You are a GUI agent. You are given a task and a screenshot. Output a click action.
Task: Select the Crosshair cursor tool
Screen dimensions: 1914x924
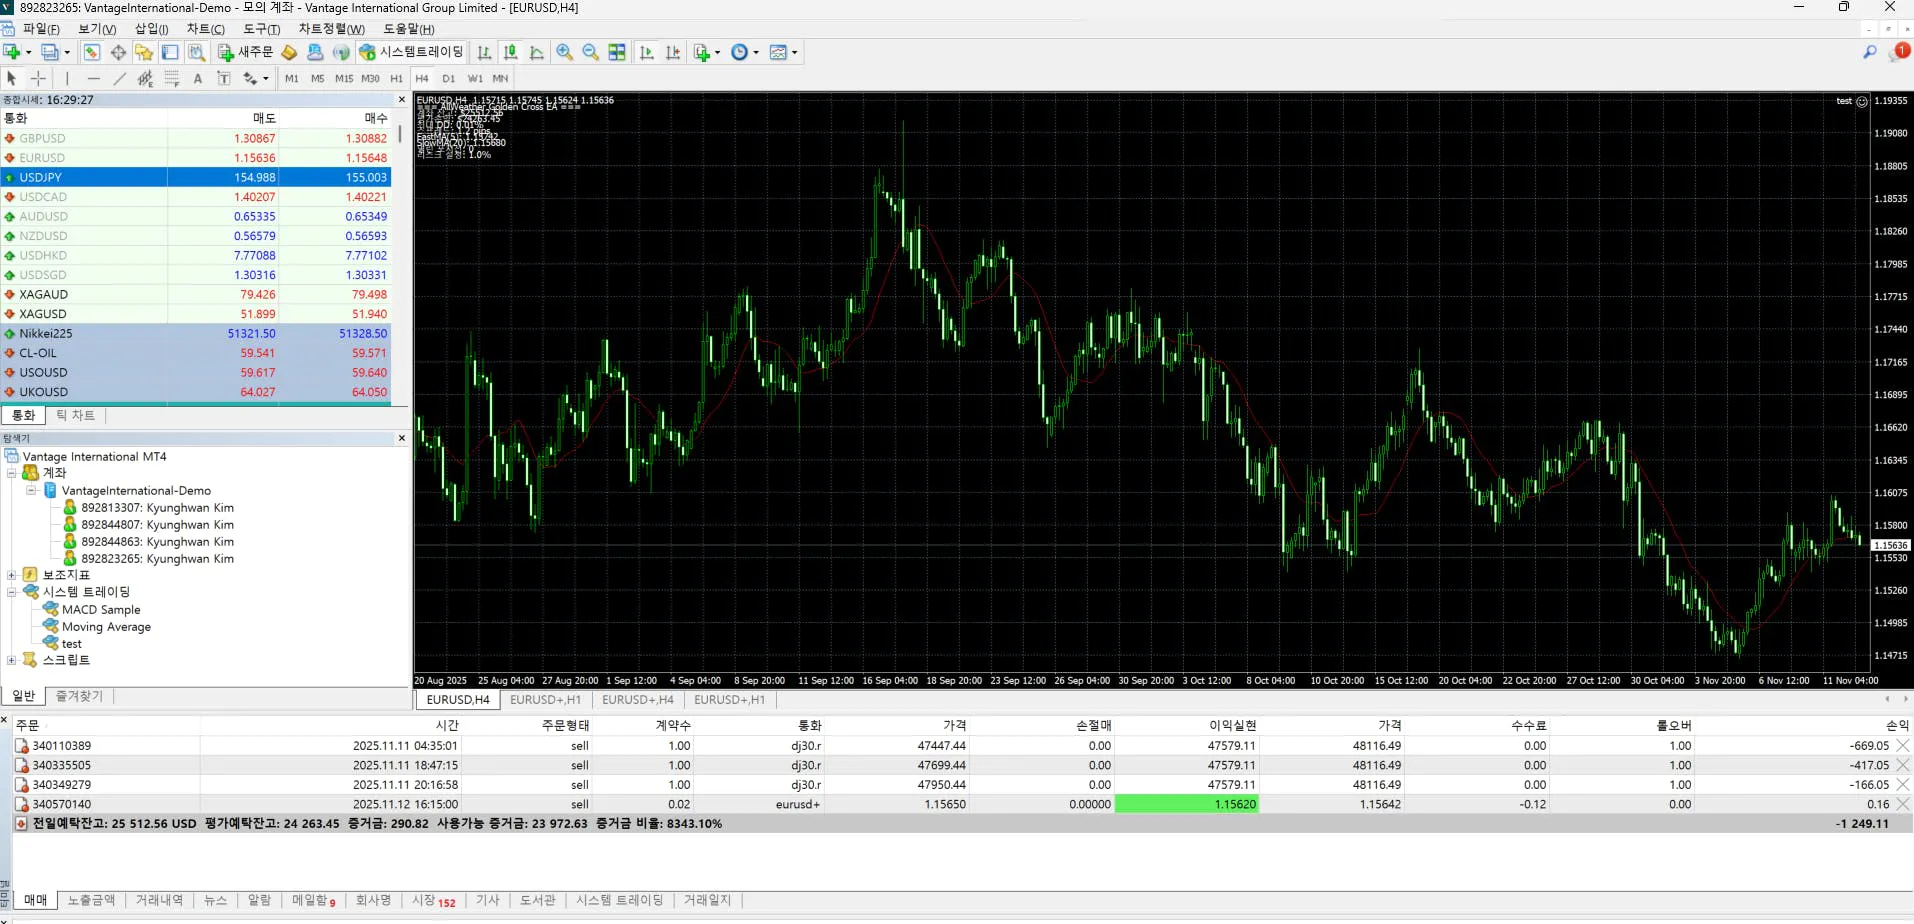pos(39,78)
